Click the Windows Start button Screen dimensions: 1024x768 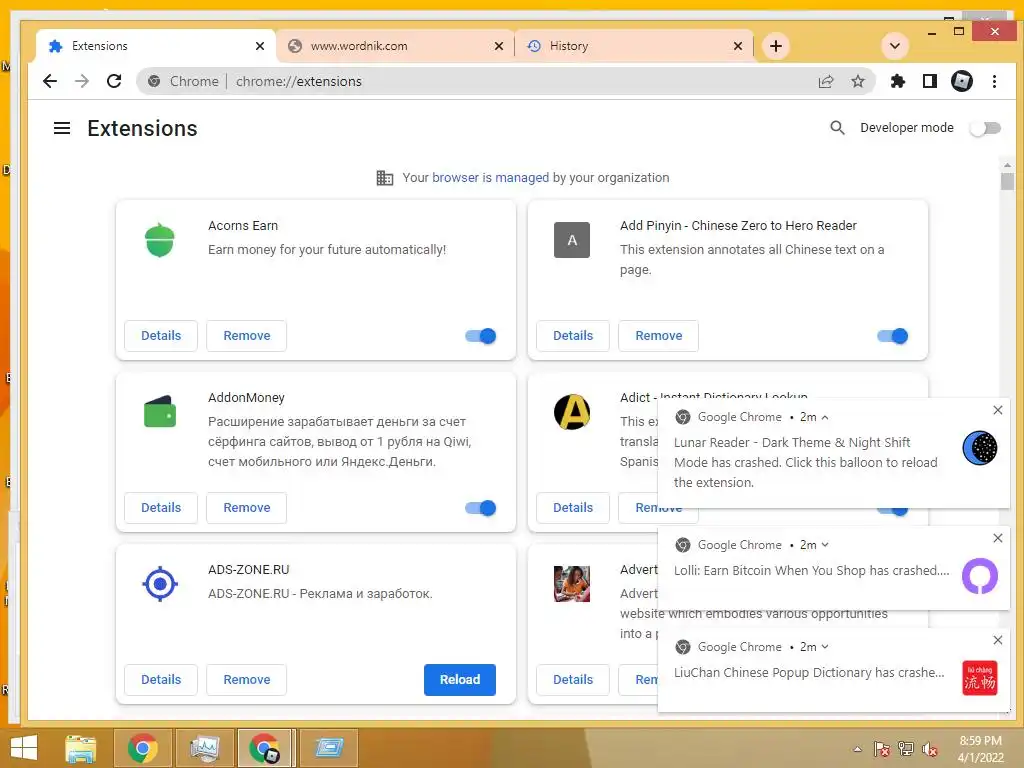24,748
